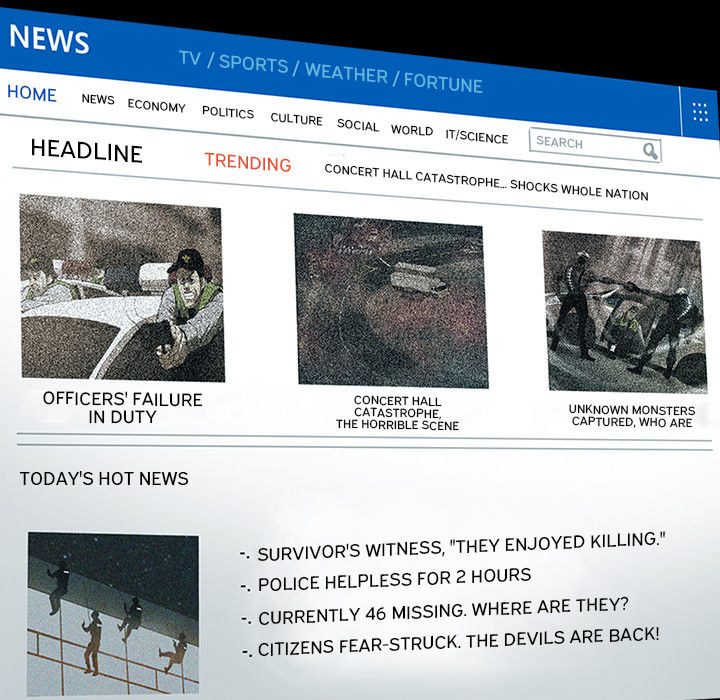Switch to the WORLD tab
Viewport: 720px width, 700px height.
pyautogui.click(x=412, y=130)
